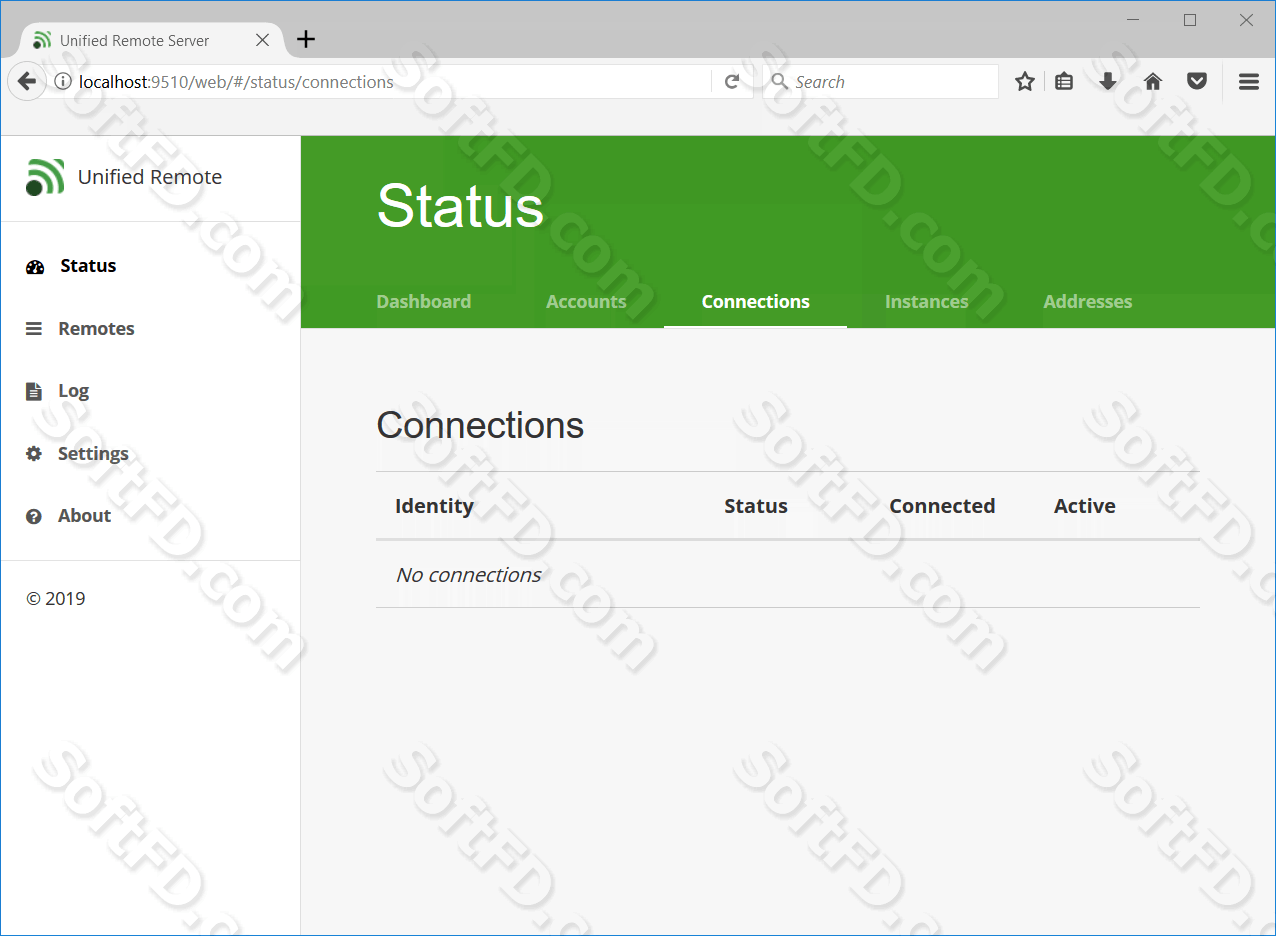Viewport: 1276px width, 936px height.
Task: Open the Instances tab
Action: point(927,302)
